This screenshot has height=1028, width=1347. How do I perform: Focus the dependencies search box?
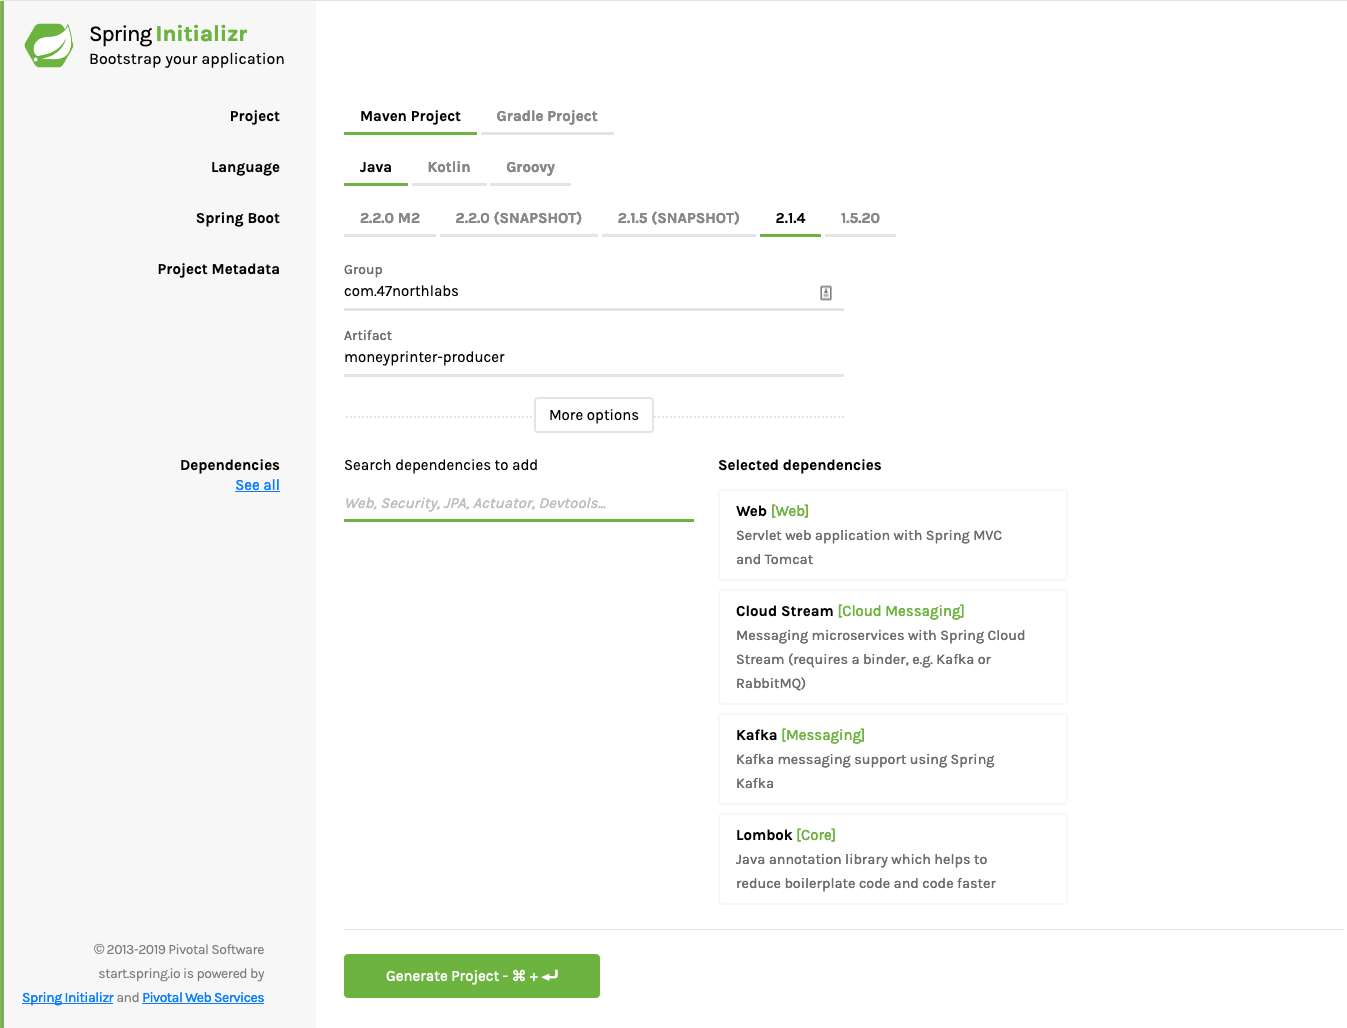pyautogui.click(x=519, y=503)
